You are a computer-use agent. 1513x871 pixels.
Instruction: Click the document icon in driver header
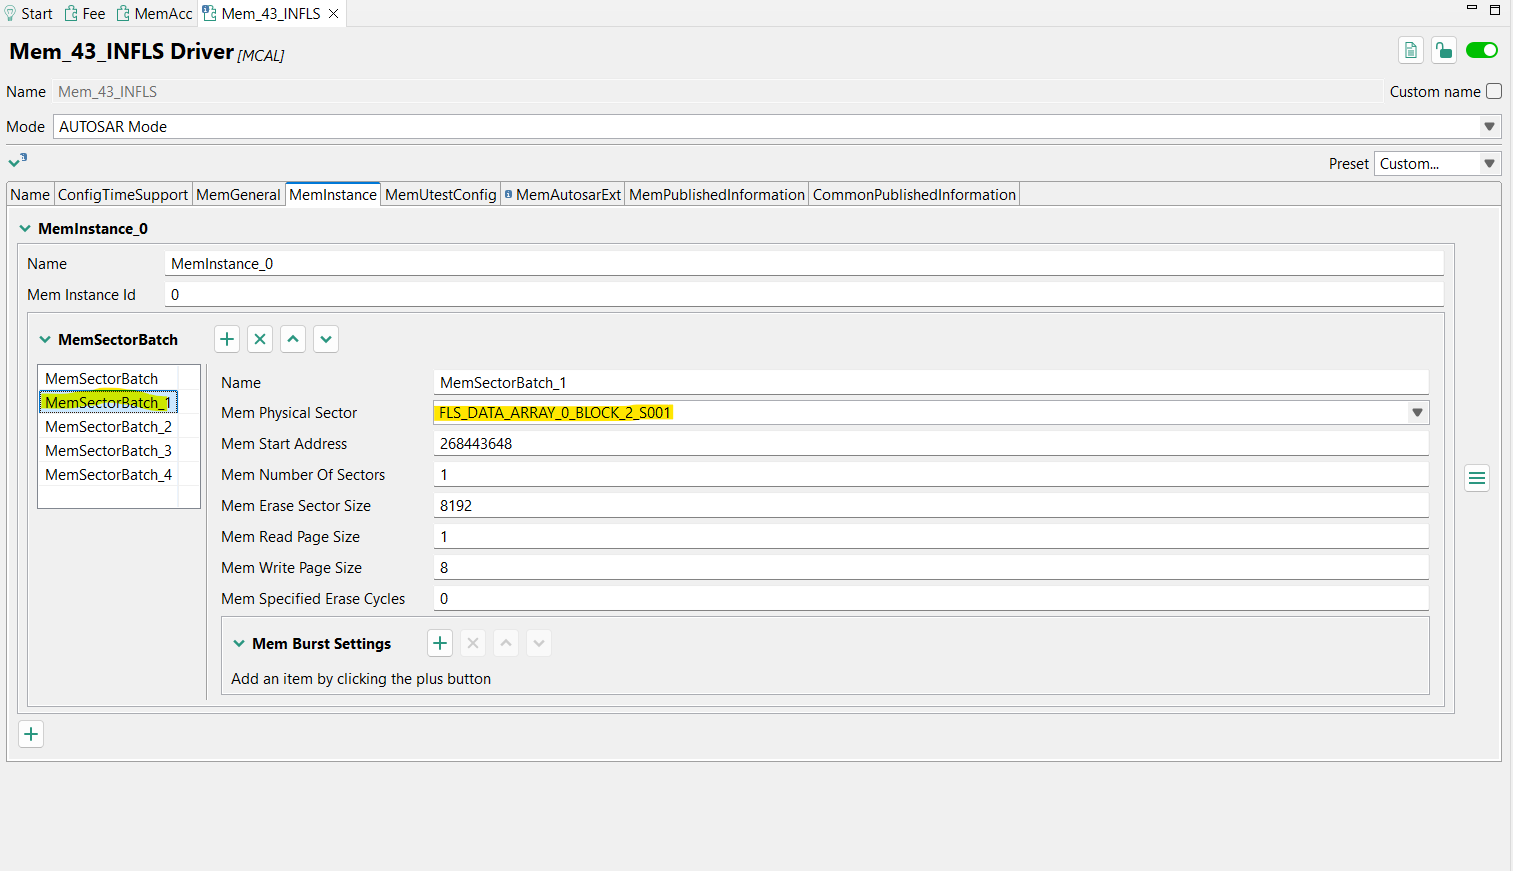[x=1411, y=50]
